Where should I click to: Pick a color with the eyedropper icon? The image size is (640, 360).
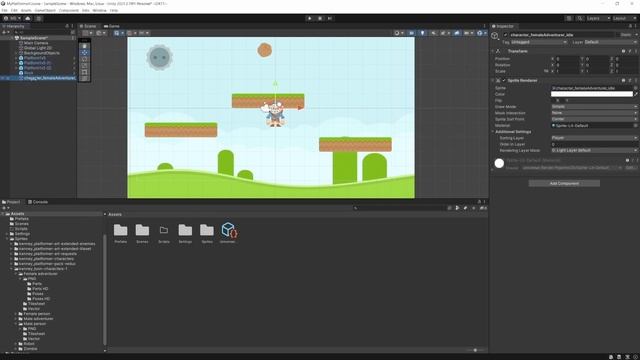pos(636,94)
